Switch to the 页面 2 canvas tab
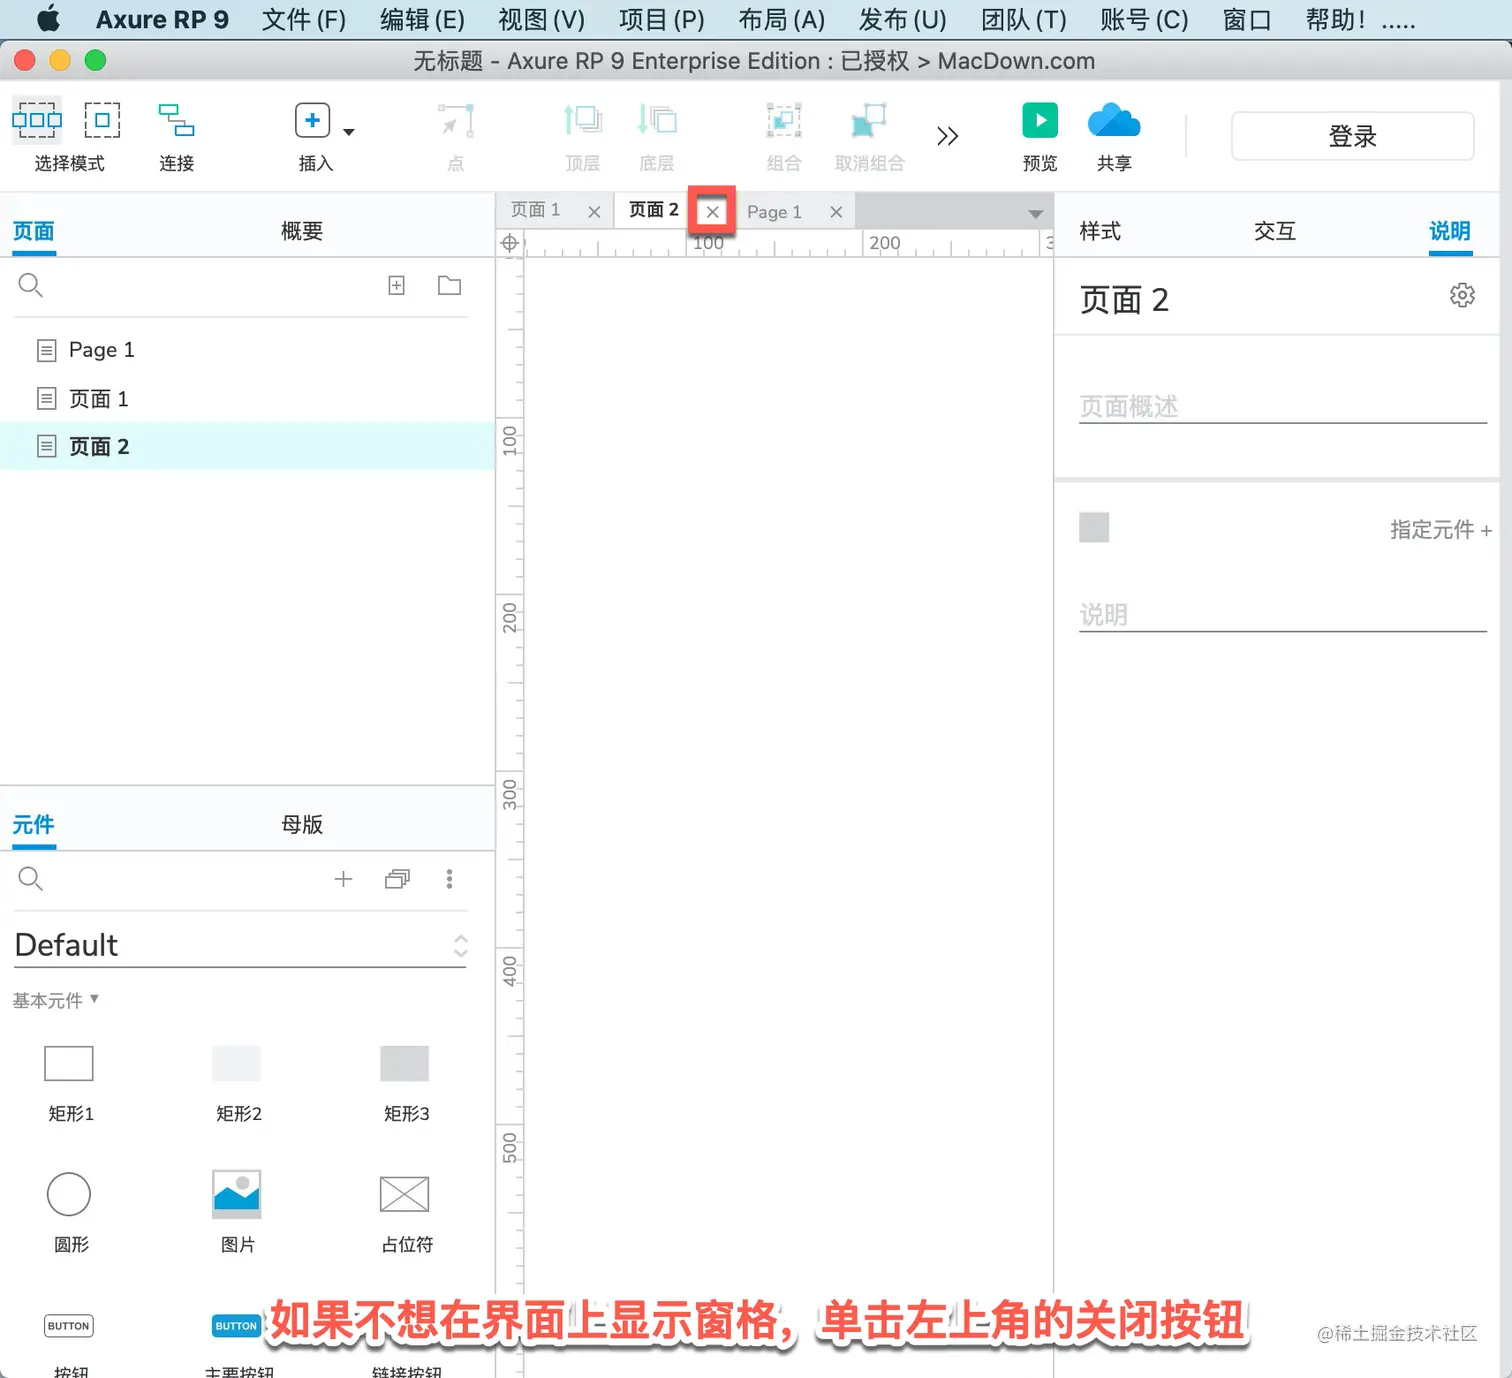1512x1378 pixels. [654, 210]
